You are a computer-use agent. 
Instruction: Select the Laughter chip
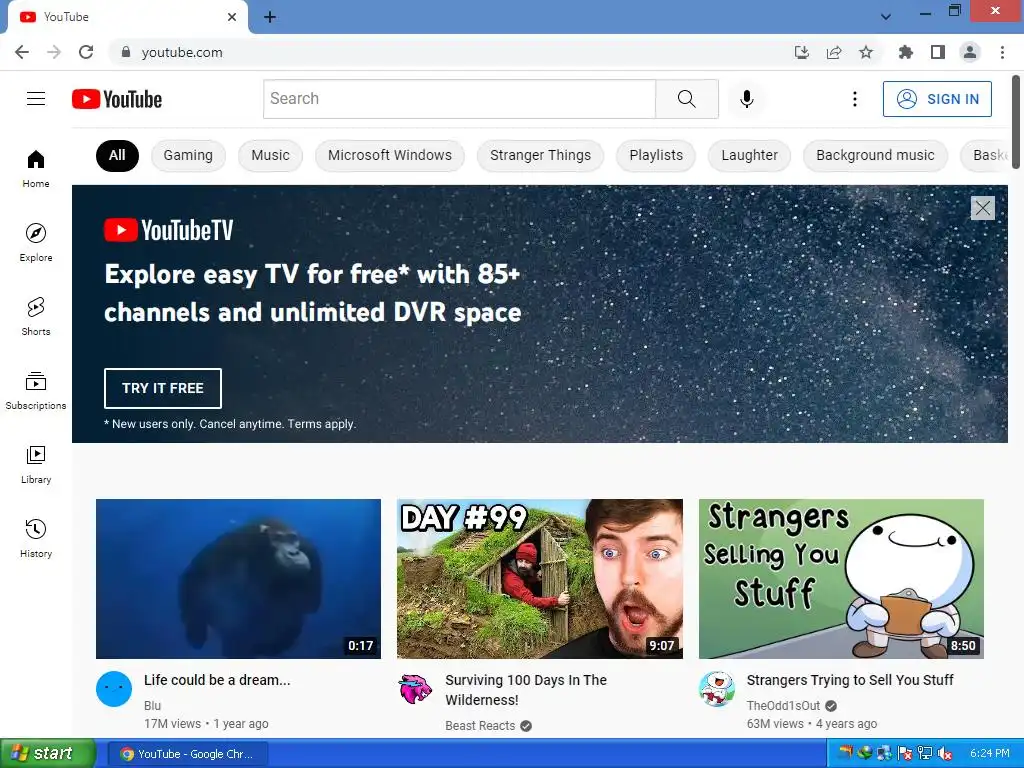750,155
